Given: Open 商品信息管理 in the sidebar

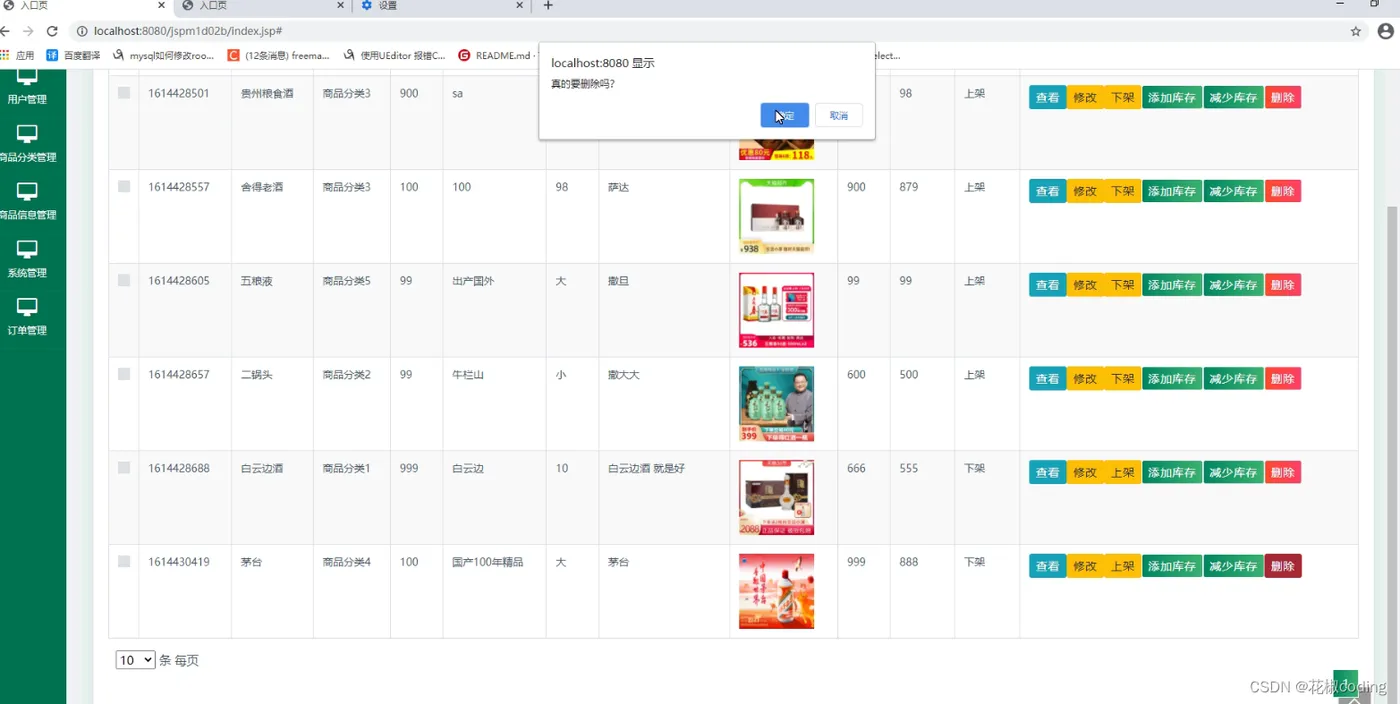Looking at the screenshot, I should click(27, 201).
